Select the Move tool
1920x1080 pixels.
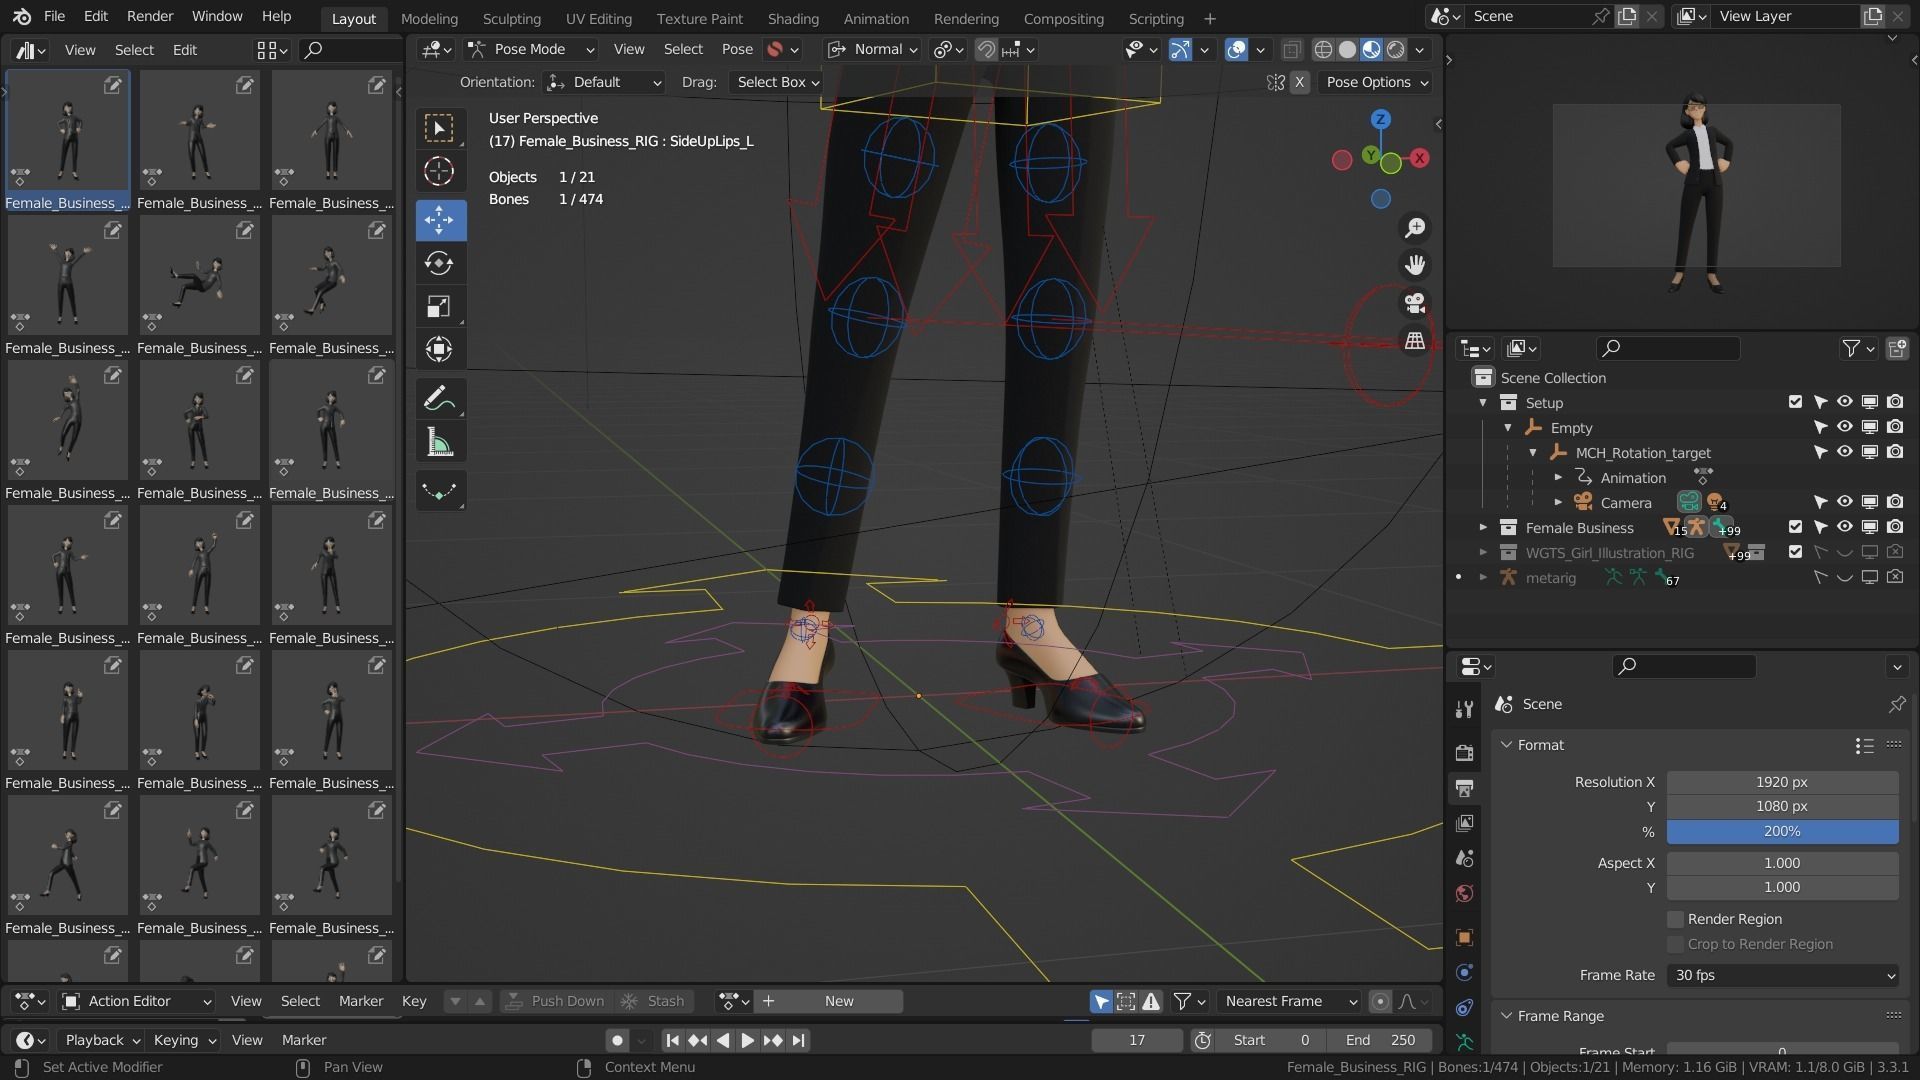(x=439, y=220)
